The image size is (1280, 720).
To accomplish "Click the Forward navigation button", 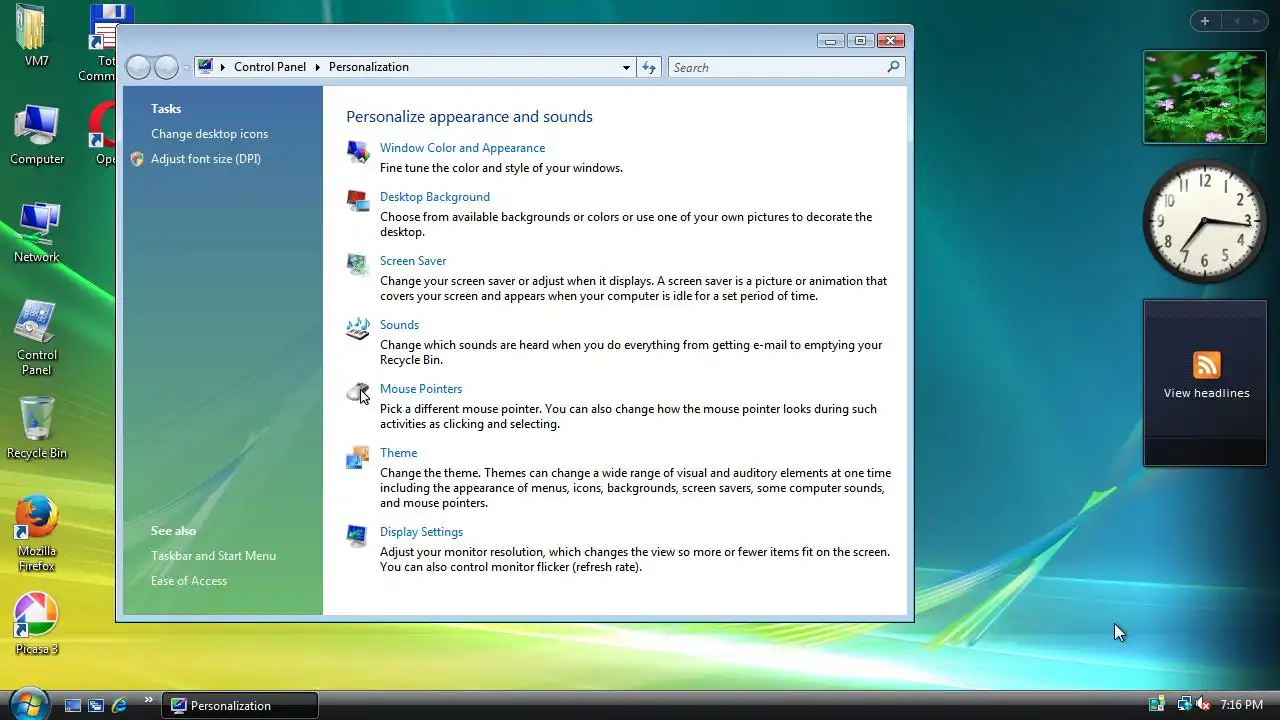I will (166, 67).
